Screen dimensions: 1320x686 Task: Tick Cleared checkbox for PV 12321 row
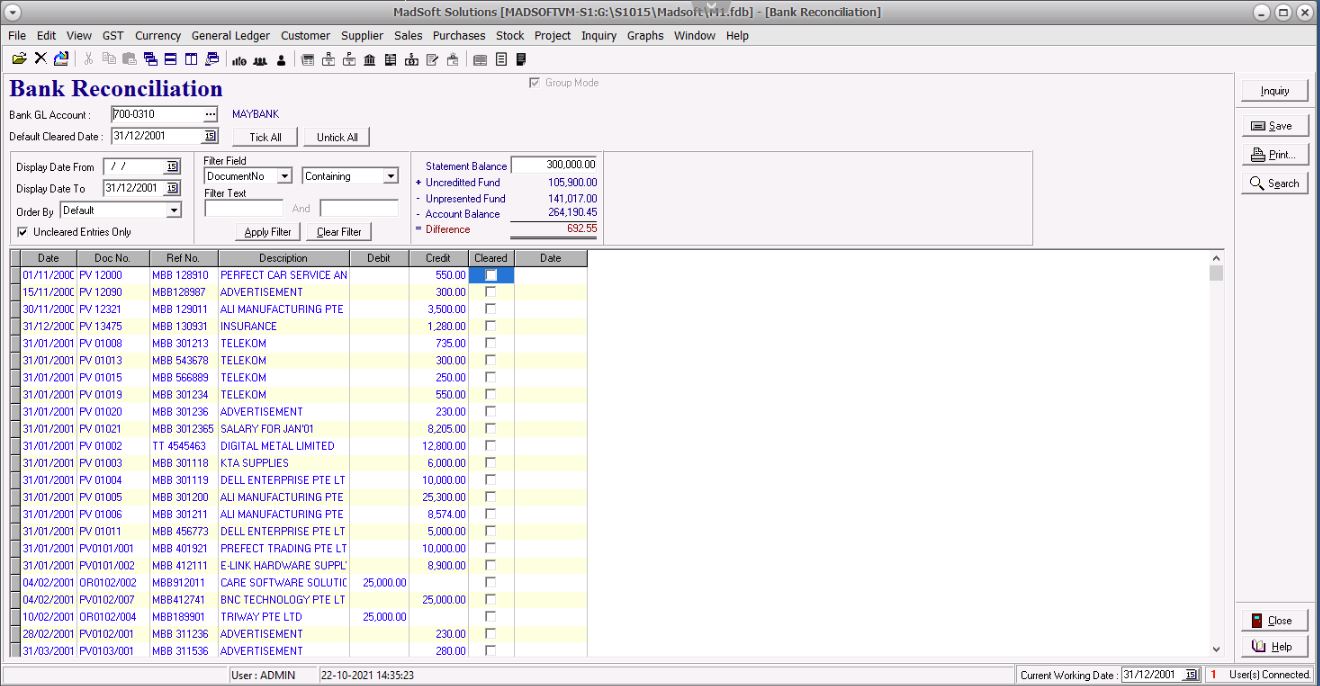point(490,309)
